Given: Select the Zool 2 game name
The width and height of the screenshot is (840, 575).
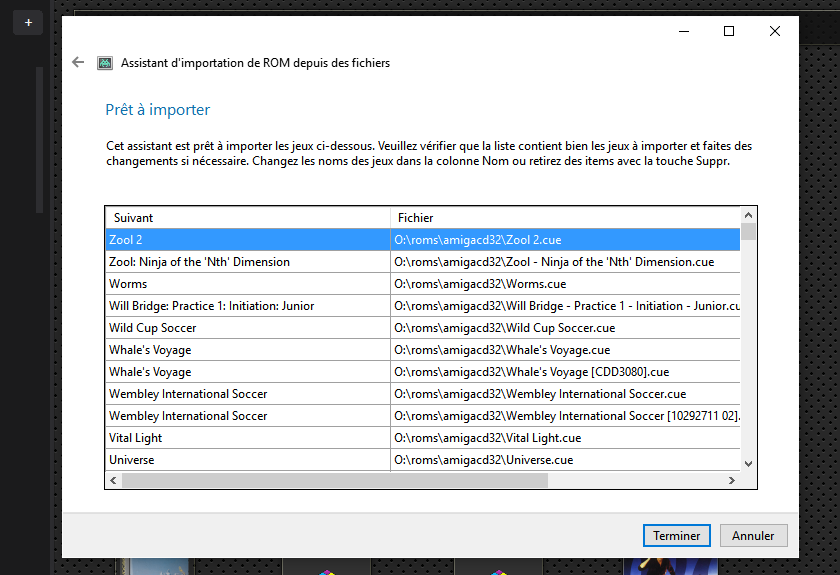Looking at the screenshot, I should tap(248, 240).
